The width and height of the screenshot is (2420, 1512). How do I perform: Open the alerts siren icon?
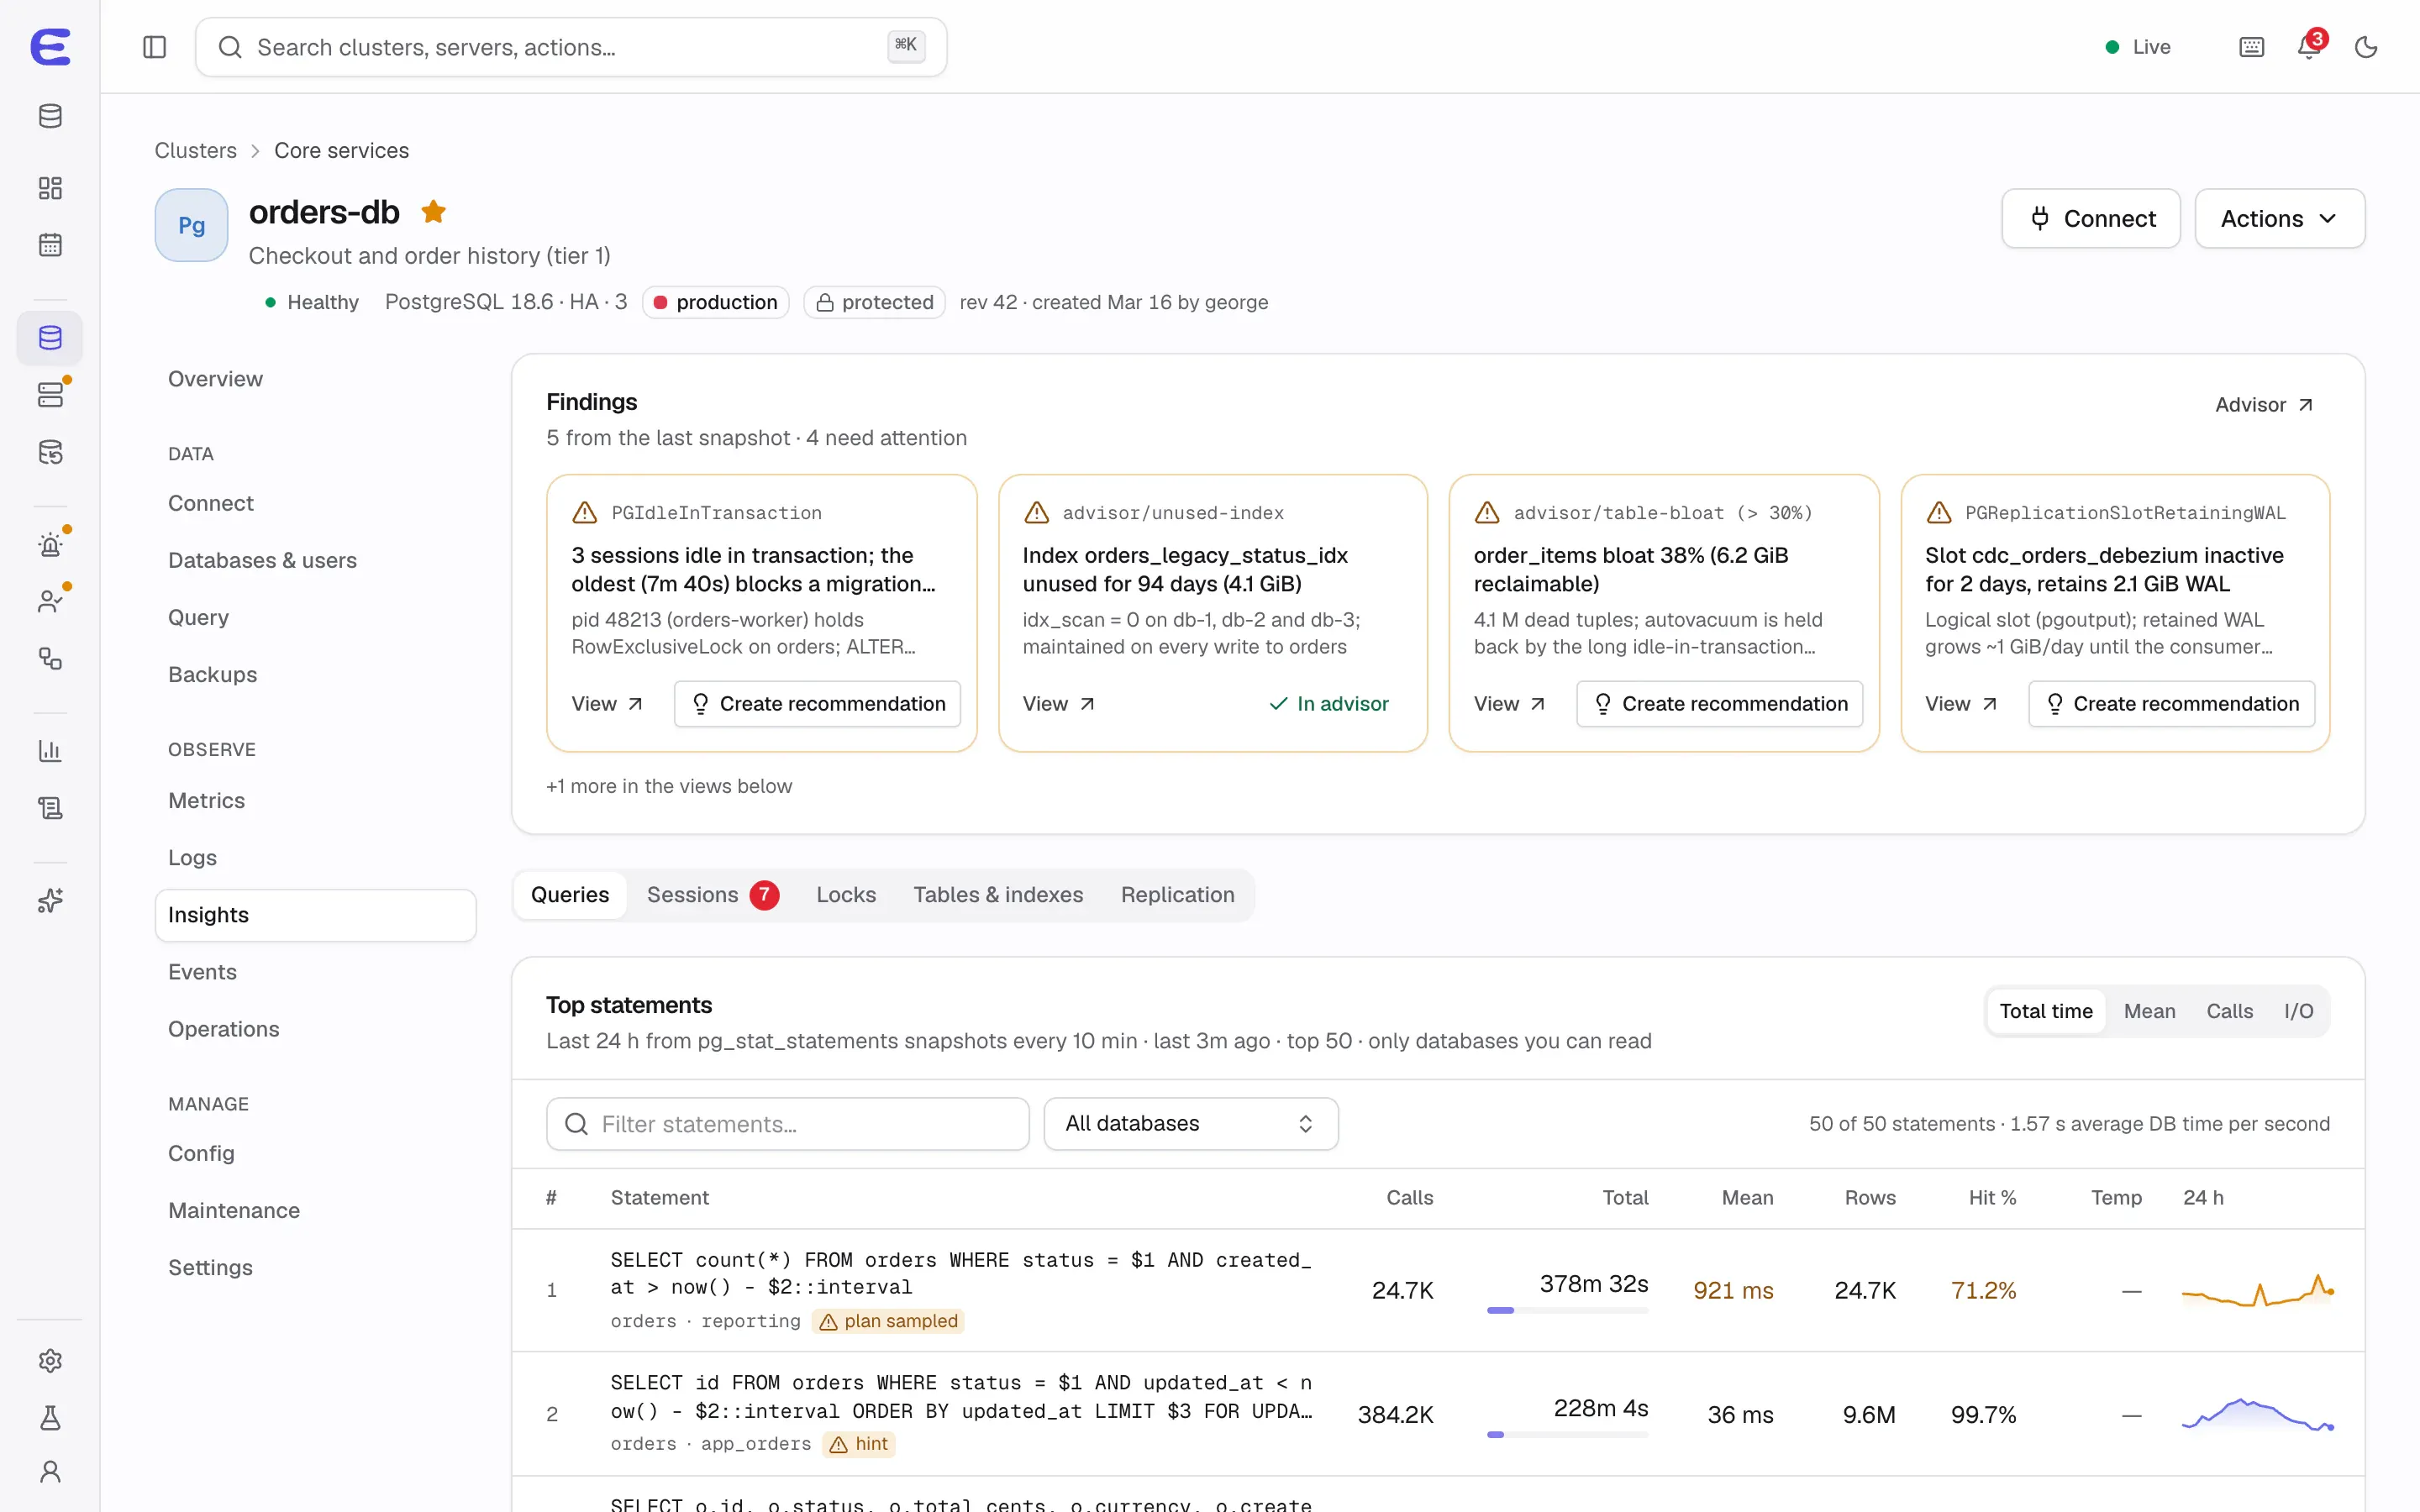[50, 545]
